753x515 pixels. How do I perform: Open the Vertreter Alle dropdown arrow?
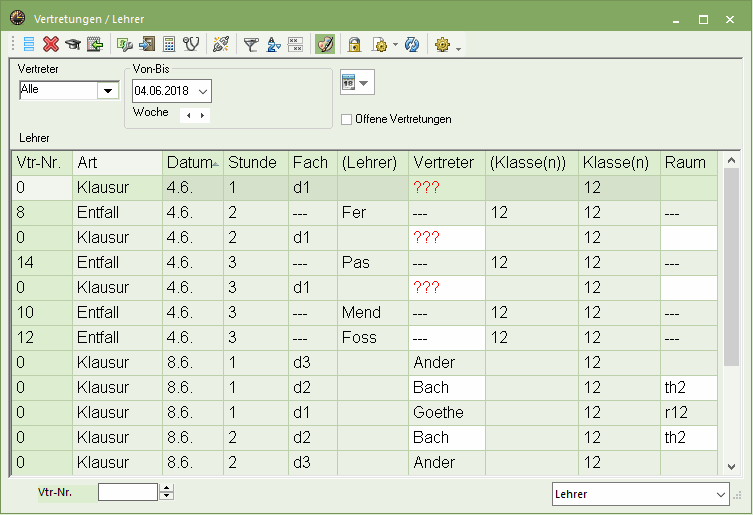[x=108, y=90]
